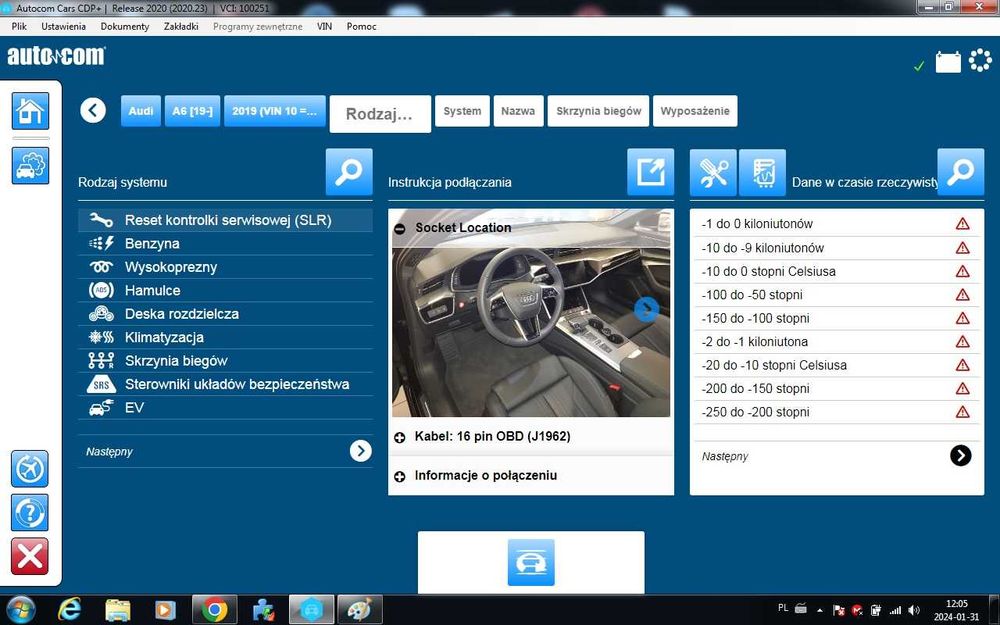Click the airplane flight-mode sidebar icon
This screenshot has height=625, width=1000.
[29, 469]
